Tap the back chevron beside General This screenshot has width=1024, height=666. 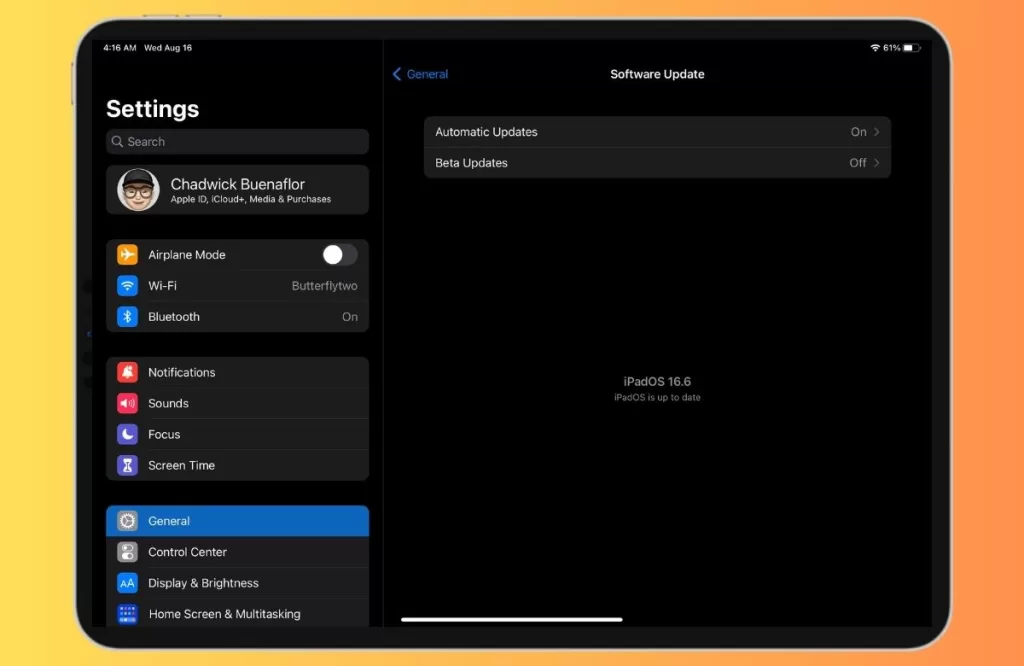coord(396,74)
